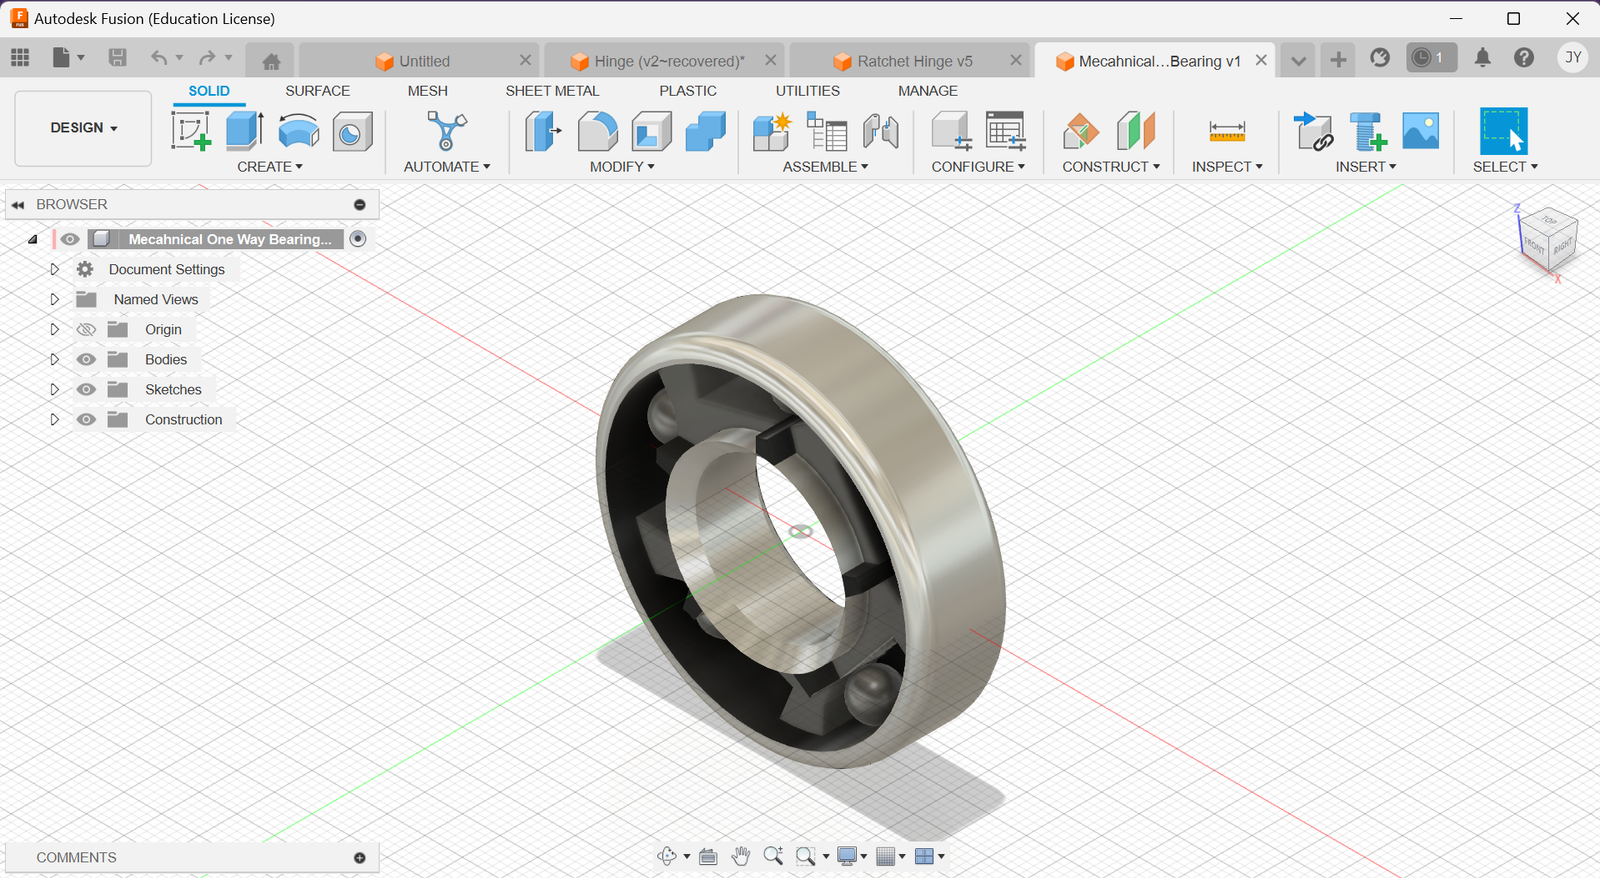Activate the root component radio button
The width and height of the screenshot is (1600, 878).
click(x=358, y=239)
